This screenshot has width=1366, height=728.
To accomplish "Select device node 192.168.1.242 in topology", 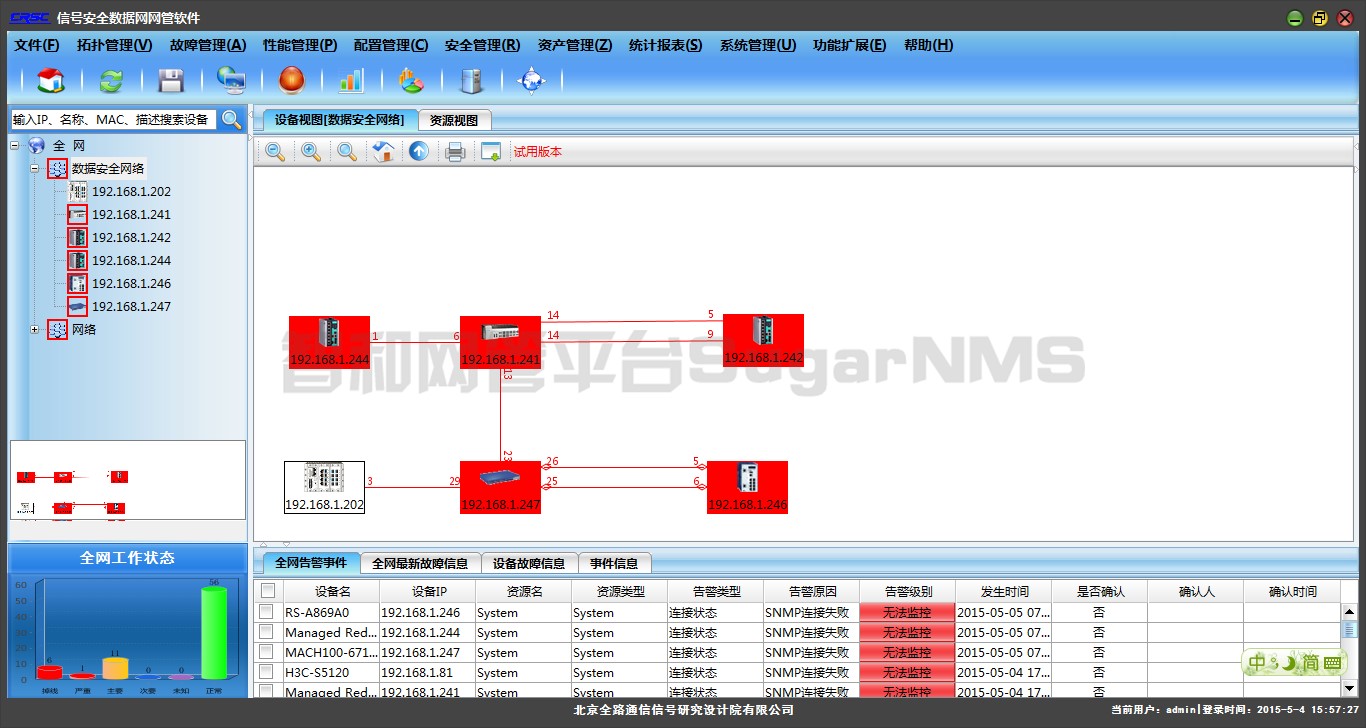I will [x=763, y=340].
